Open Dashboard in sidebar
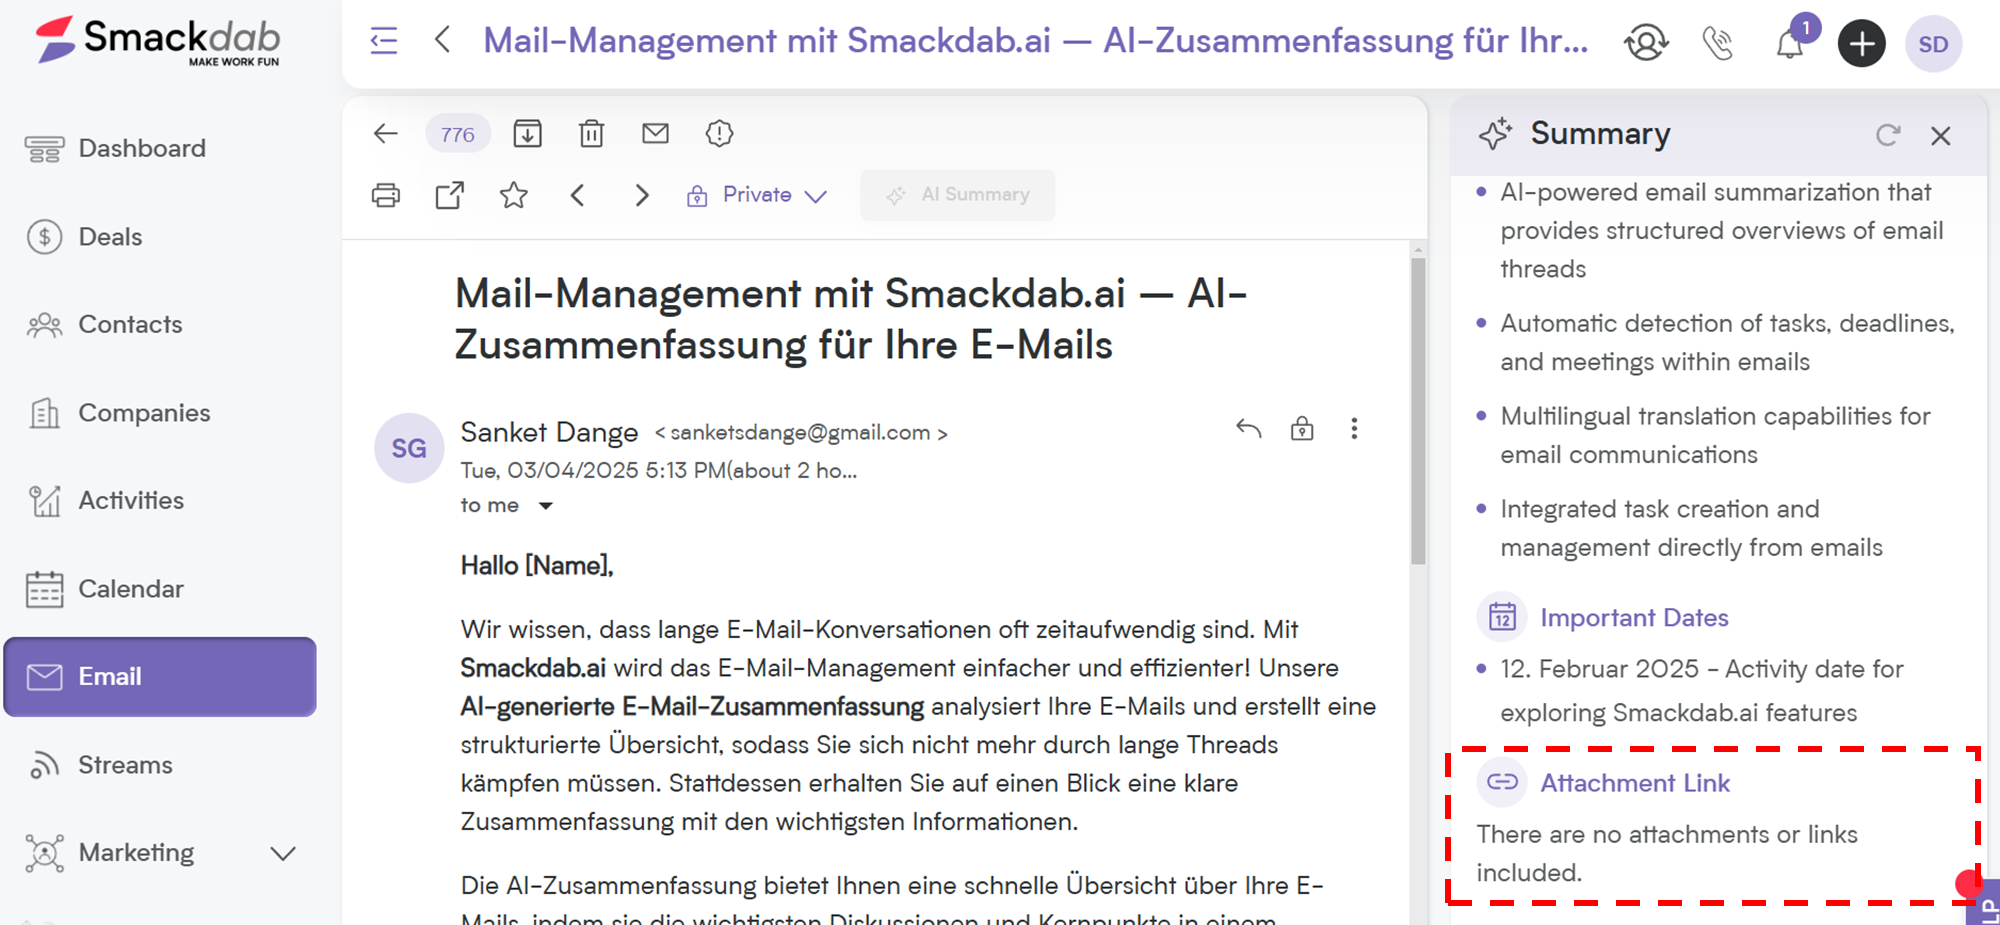The width and height of the screenshot is (2000, 925). tap(142, 148)
